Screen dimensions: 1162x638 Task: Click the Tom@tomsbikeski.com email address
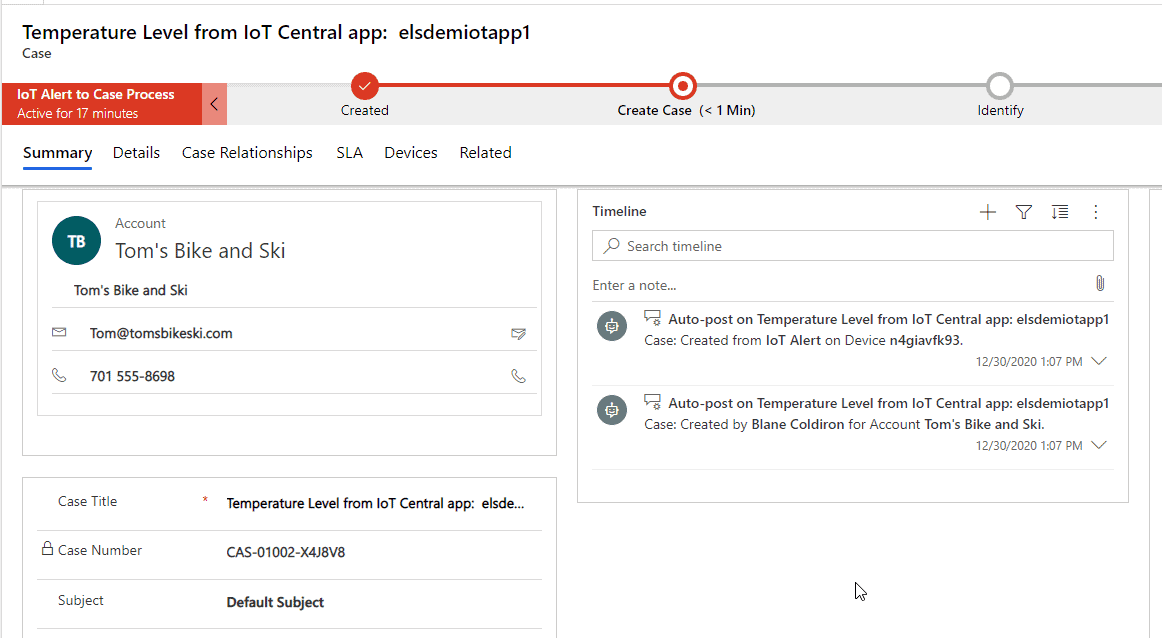[161, 333]
